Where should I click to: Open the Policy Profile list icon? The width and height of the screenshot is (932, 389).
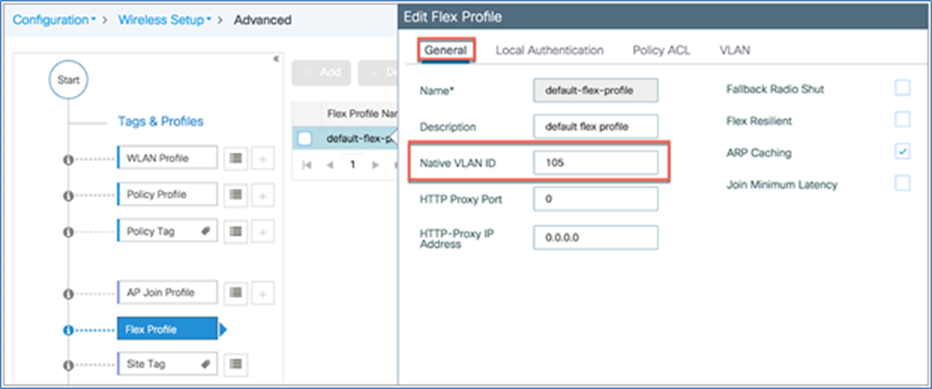pyautogui.click(x=235, y=194)
